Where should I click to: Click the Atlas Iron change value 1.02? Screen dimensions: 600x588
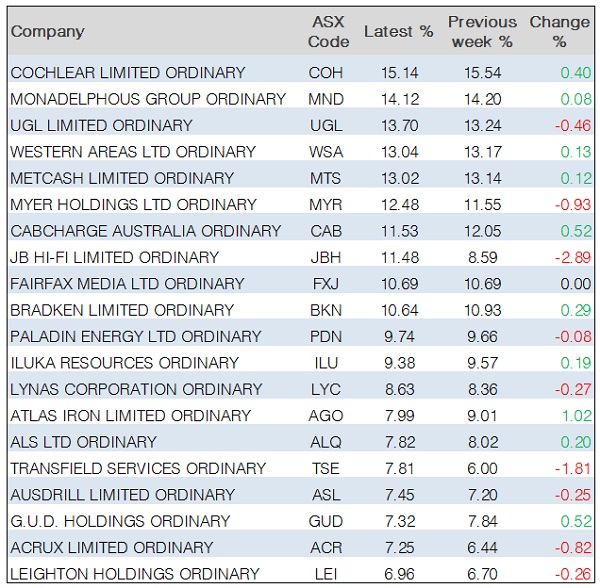[x=575, y=416]
